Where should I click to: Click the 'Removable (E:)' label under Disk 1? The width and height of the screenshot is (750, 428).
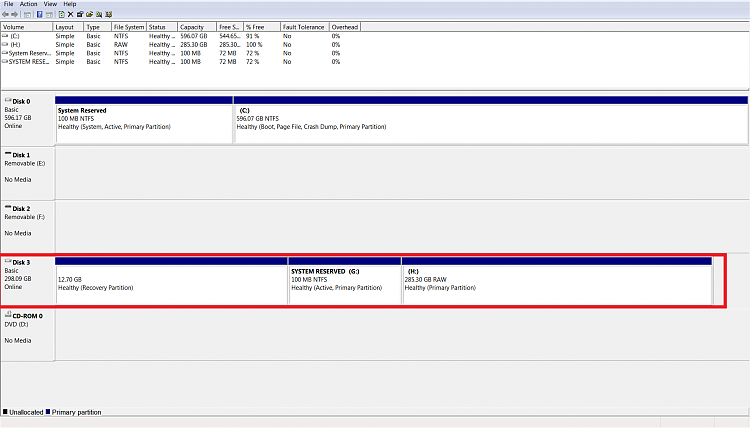pyautogui.click(x=25, y=163)
